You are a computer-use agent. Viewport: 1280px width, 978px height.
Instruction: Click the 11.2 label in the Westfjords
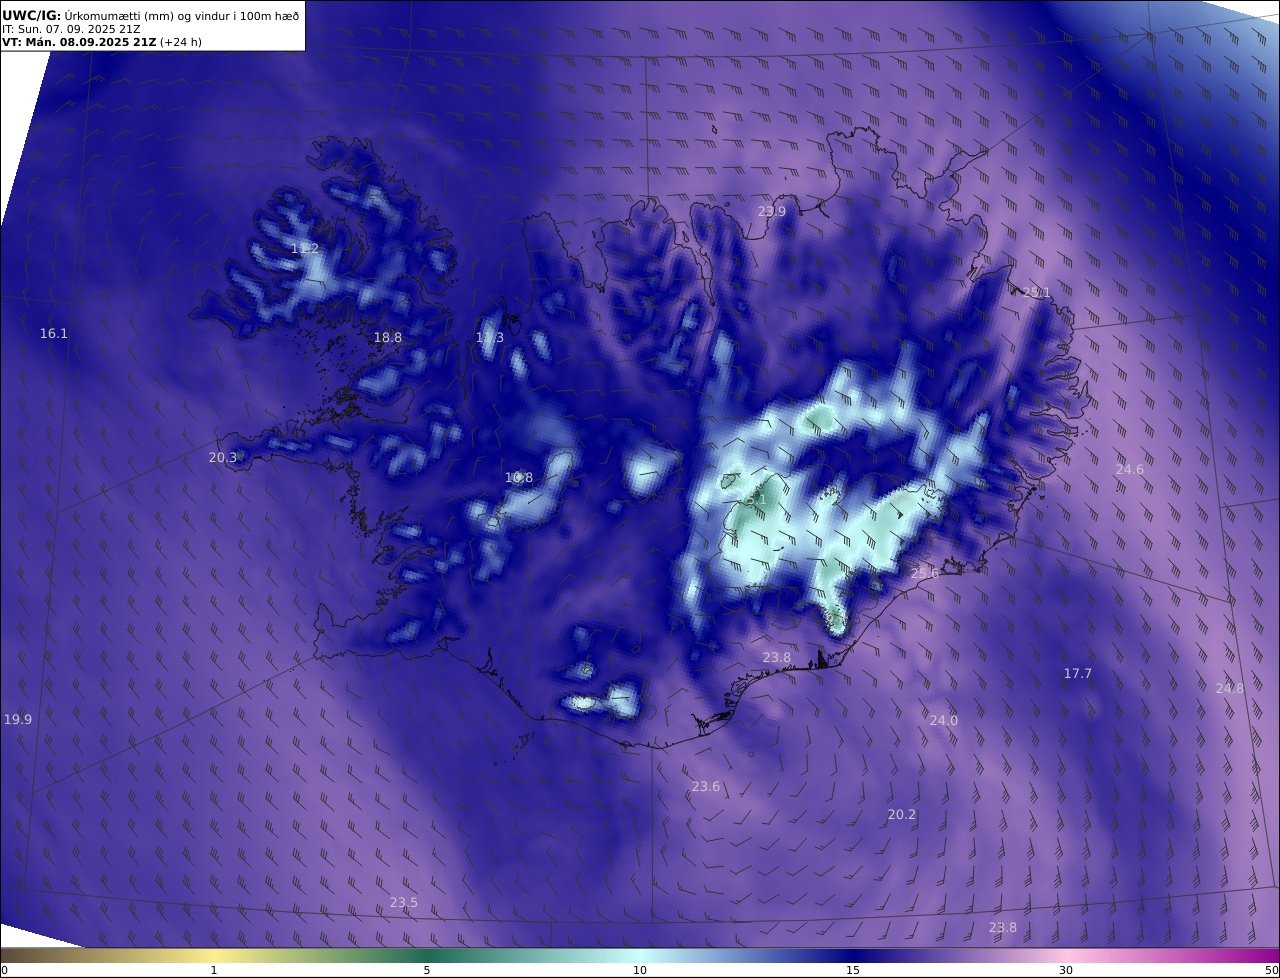click(305, 249)
